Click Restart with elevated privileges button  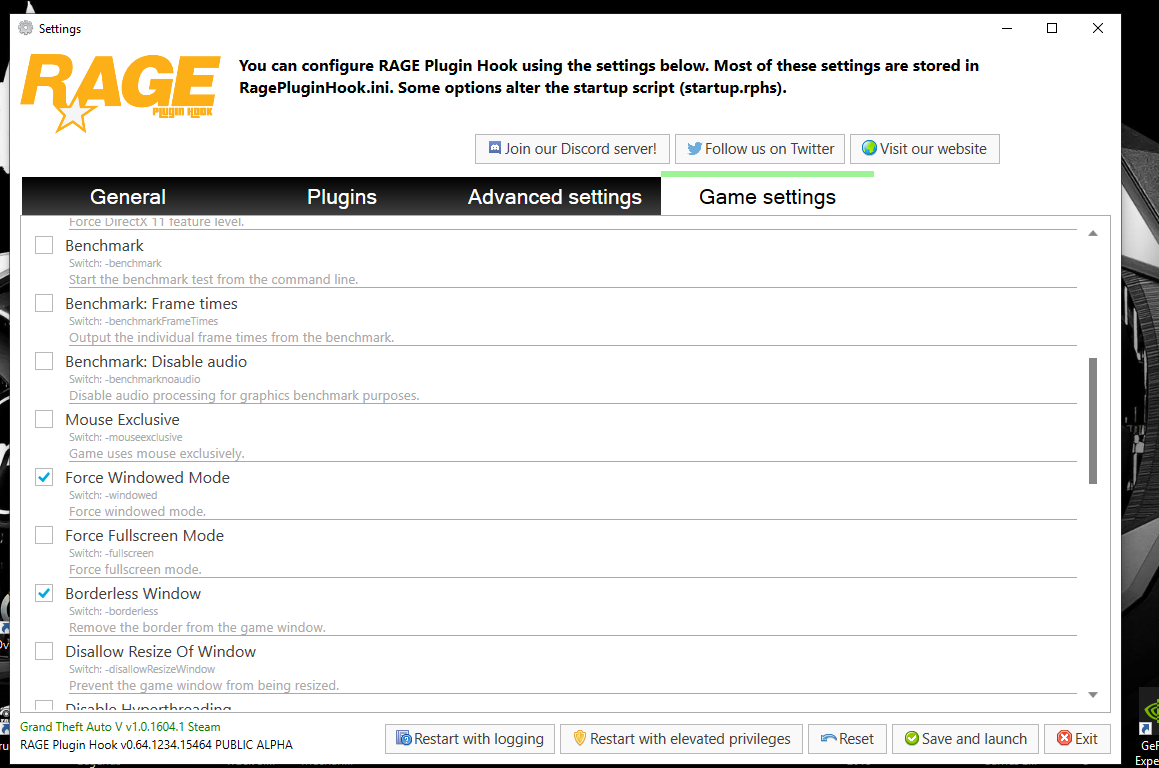coord(682,738)
